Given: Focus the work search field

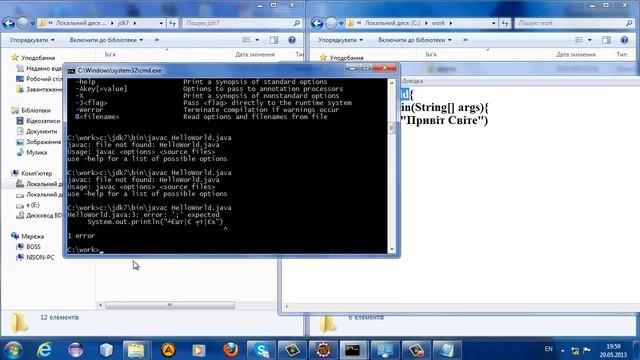Looking at the screenshot, I should point(575,23).
